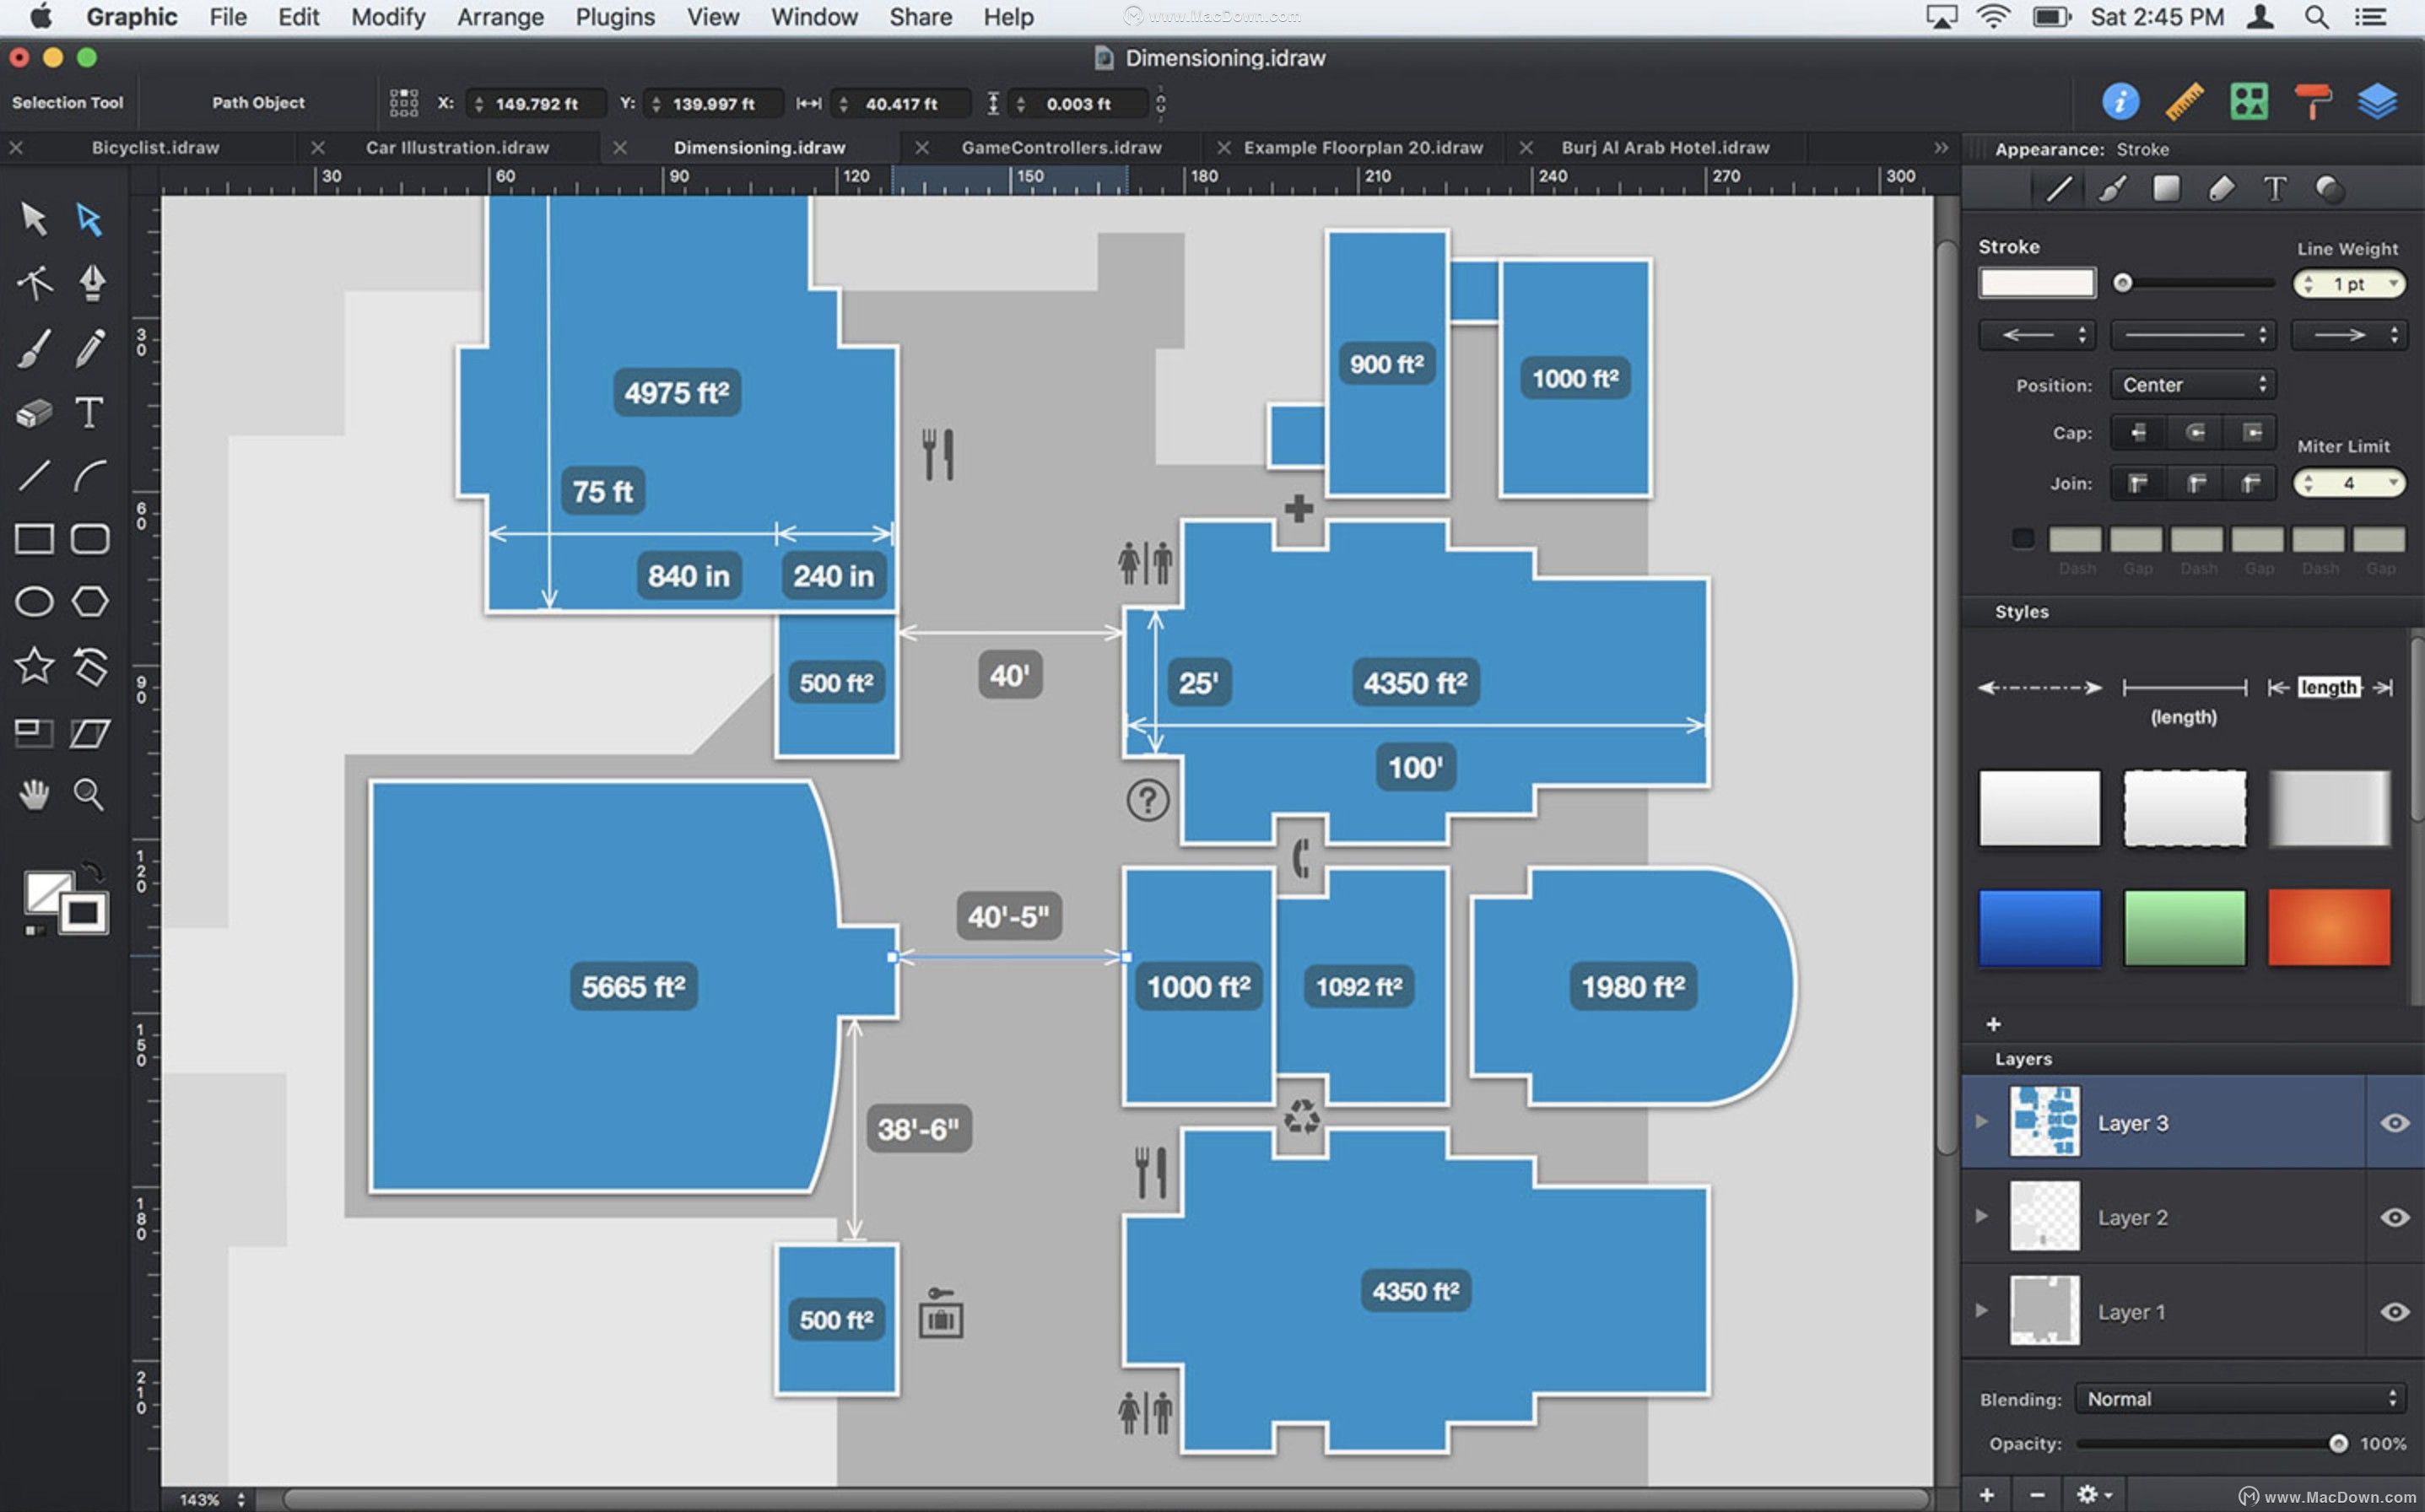The image size is (2425, 1512).
Task: Click the anchor reference point grid
Action: click(404, 103)
